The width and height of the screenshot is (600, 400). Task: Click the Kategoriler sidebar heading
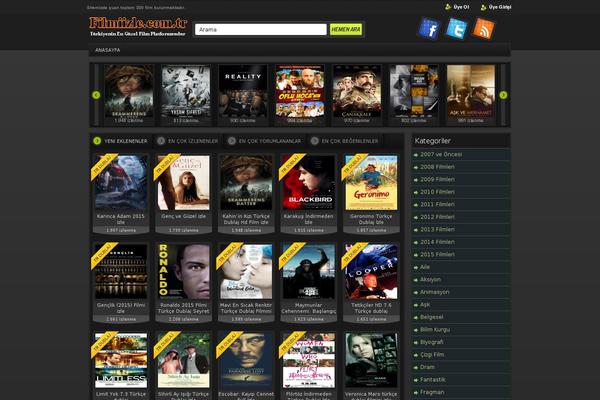(432, 141)
